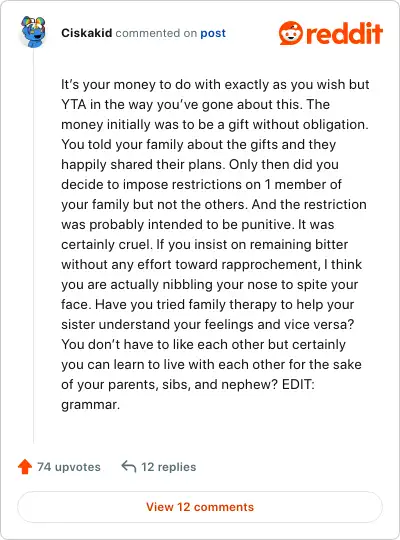
Task: Click the orange reddit wordmark
Action: [x=344, y=33]
